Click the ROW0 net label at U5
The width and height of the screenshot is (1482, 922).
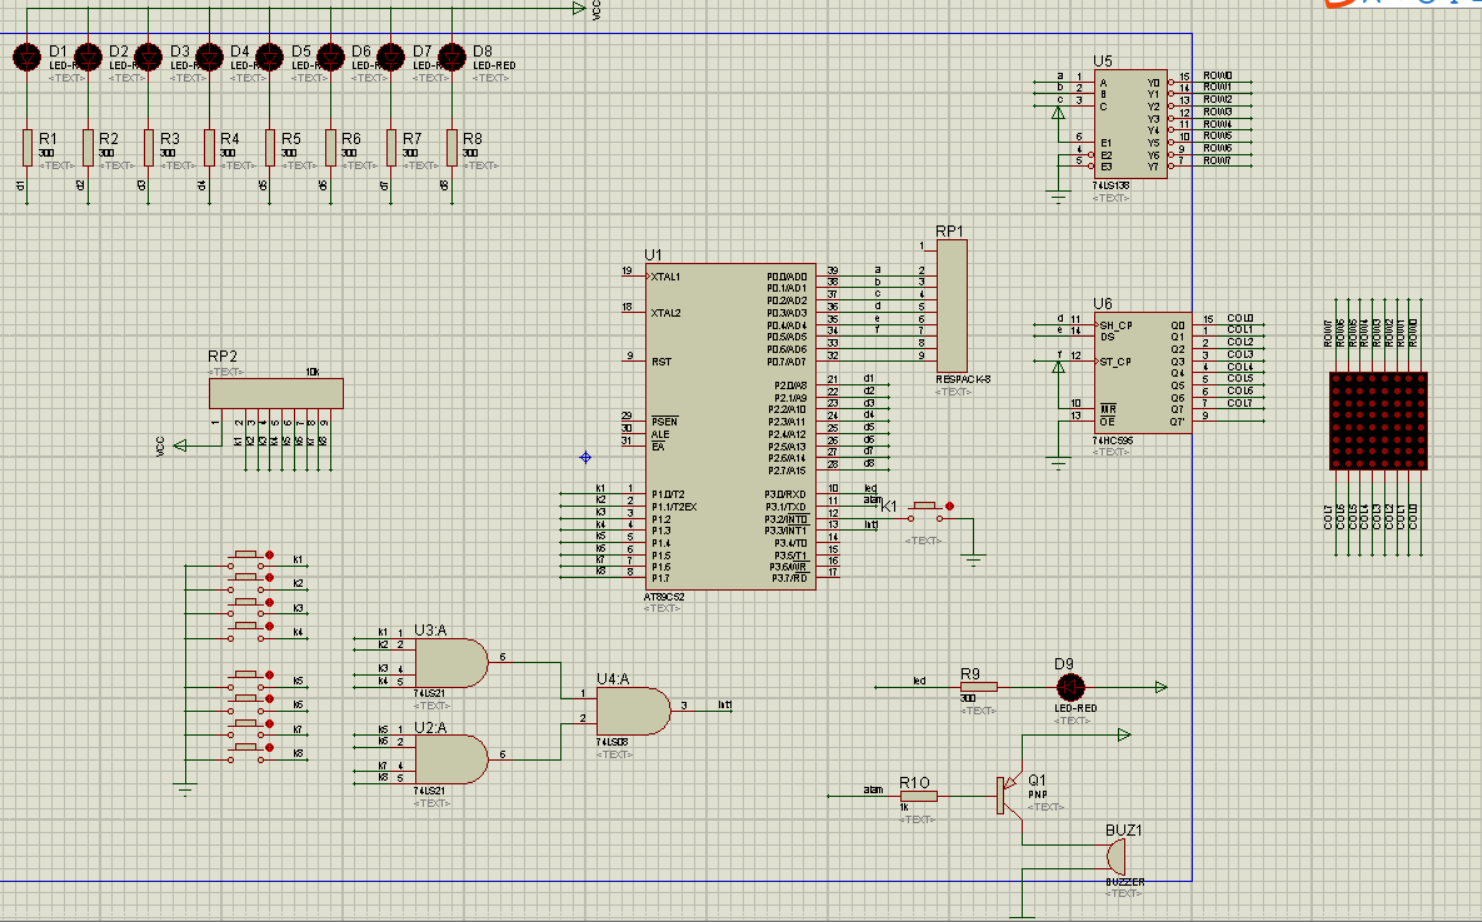1217,76
